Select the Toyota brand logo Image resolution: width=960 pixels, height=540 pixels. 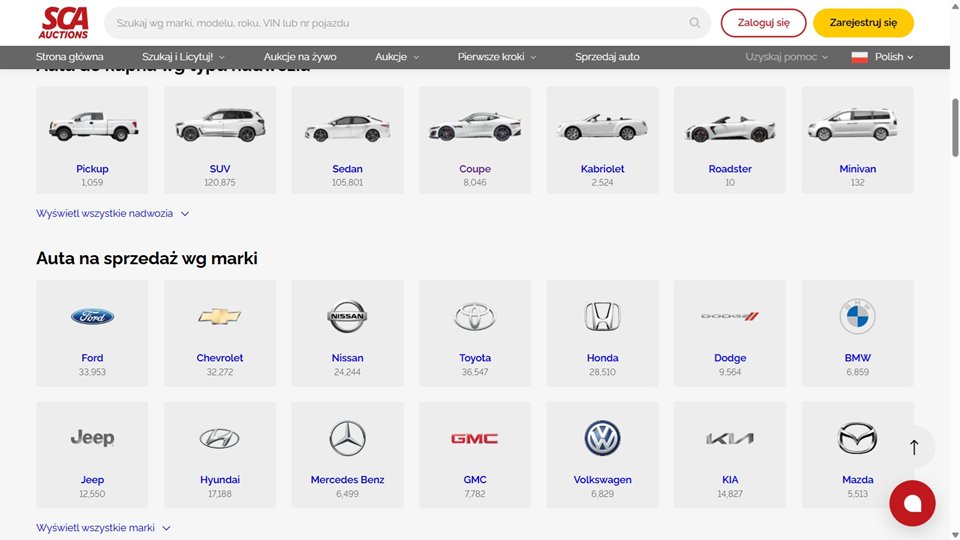click(x=474, y=317)
